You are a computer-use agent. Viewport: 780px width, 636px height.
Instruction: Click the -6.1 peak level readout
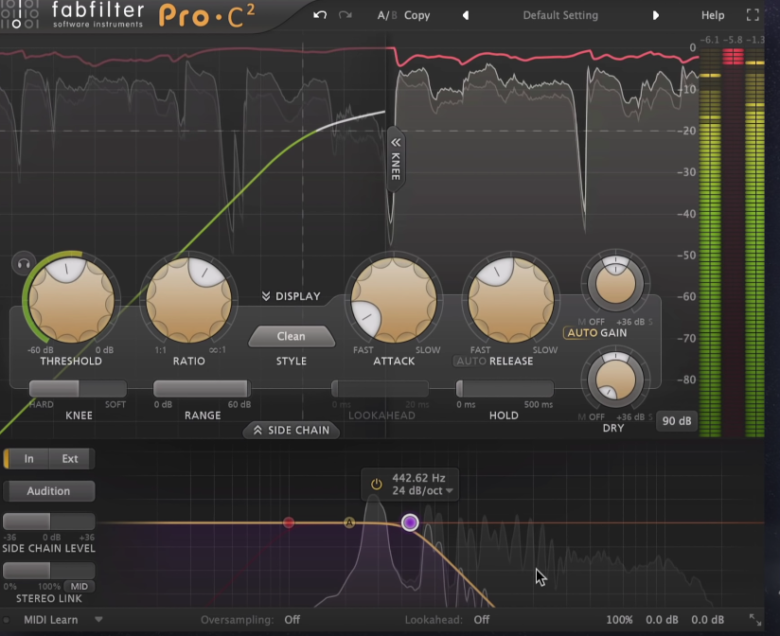pos(709,40)
